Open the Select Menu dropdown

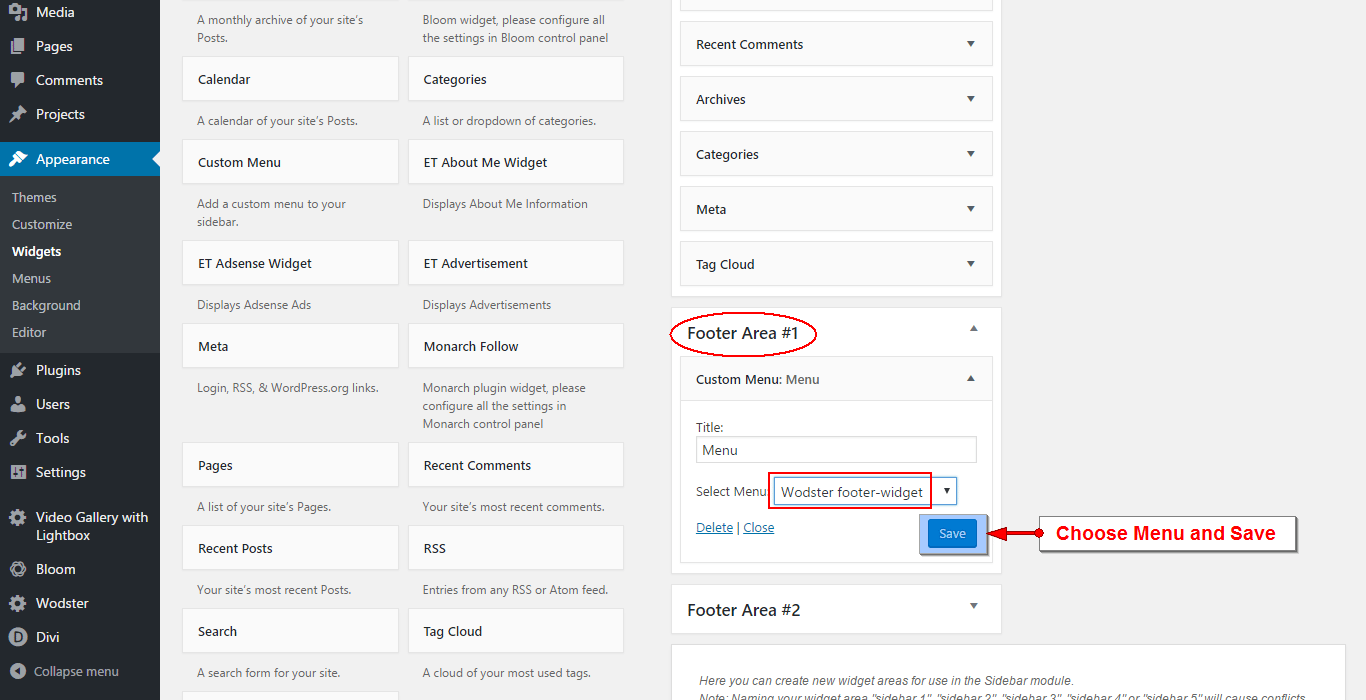(864, 491)
